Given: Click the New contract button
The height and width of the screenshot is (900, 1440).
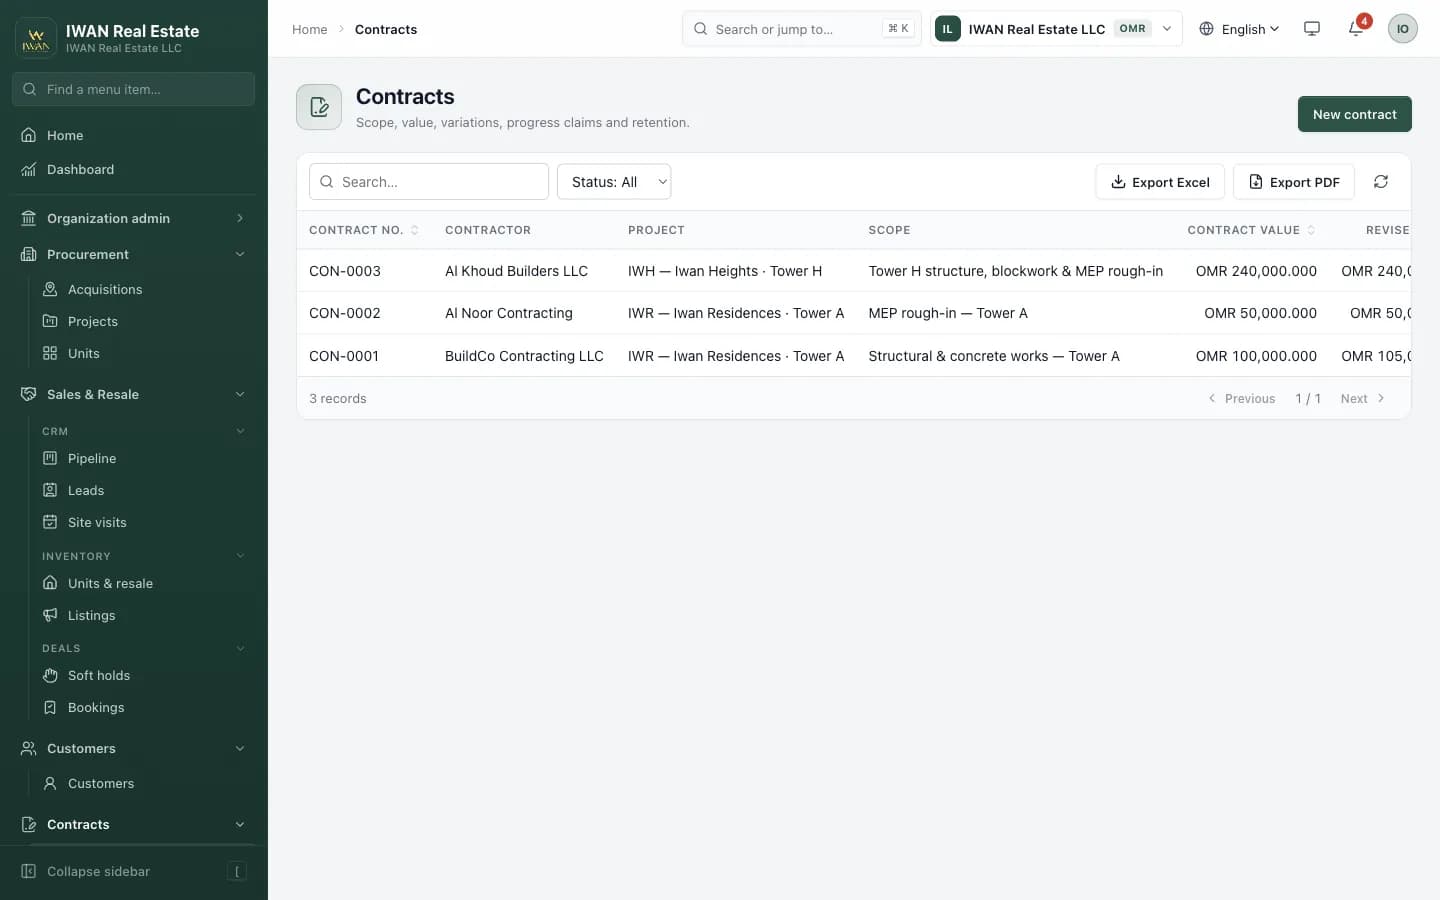Looking at the screenshot, I should (1354, 114).
